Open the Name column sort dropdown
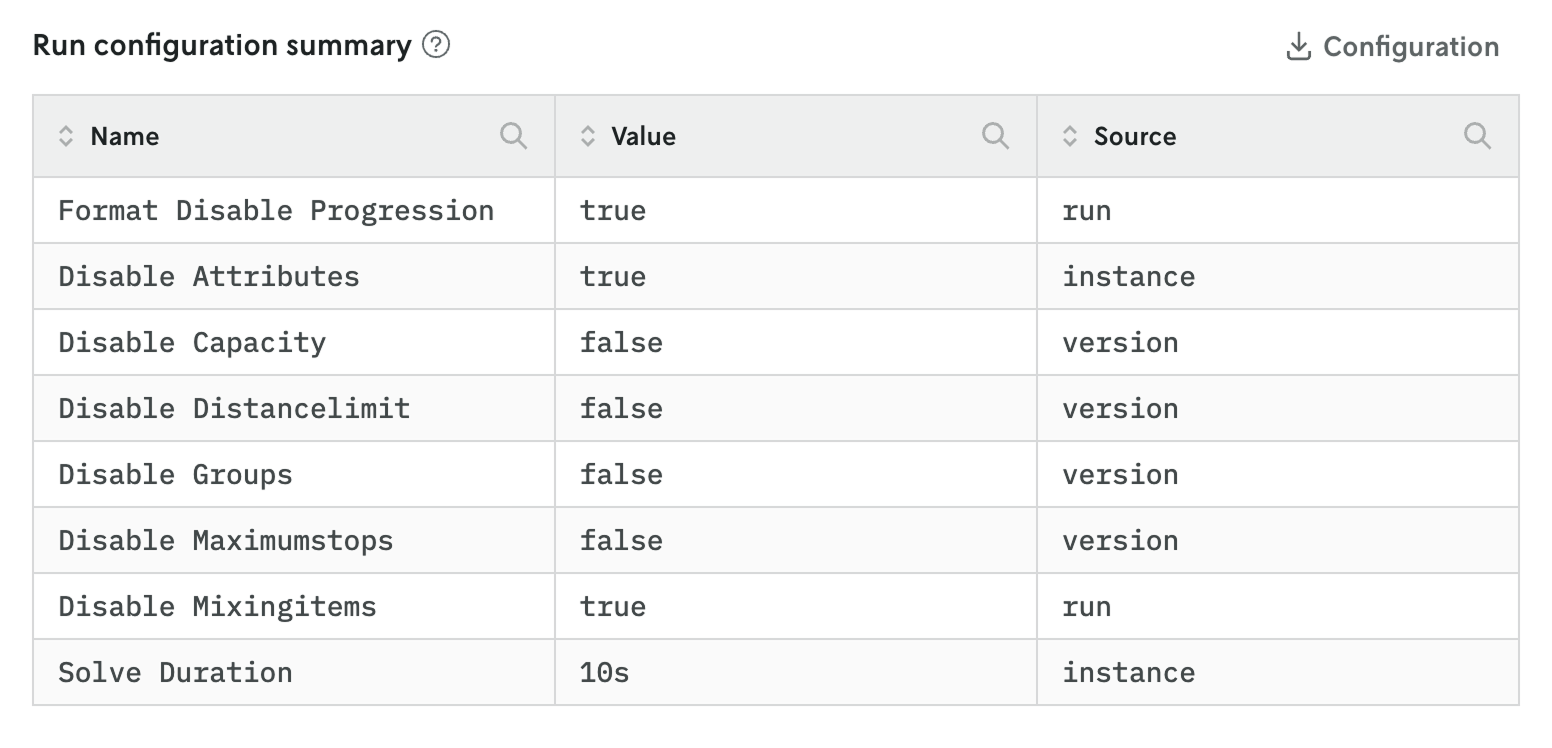The image size is (1552, 748). pos(67,136)
